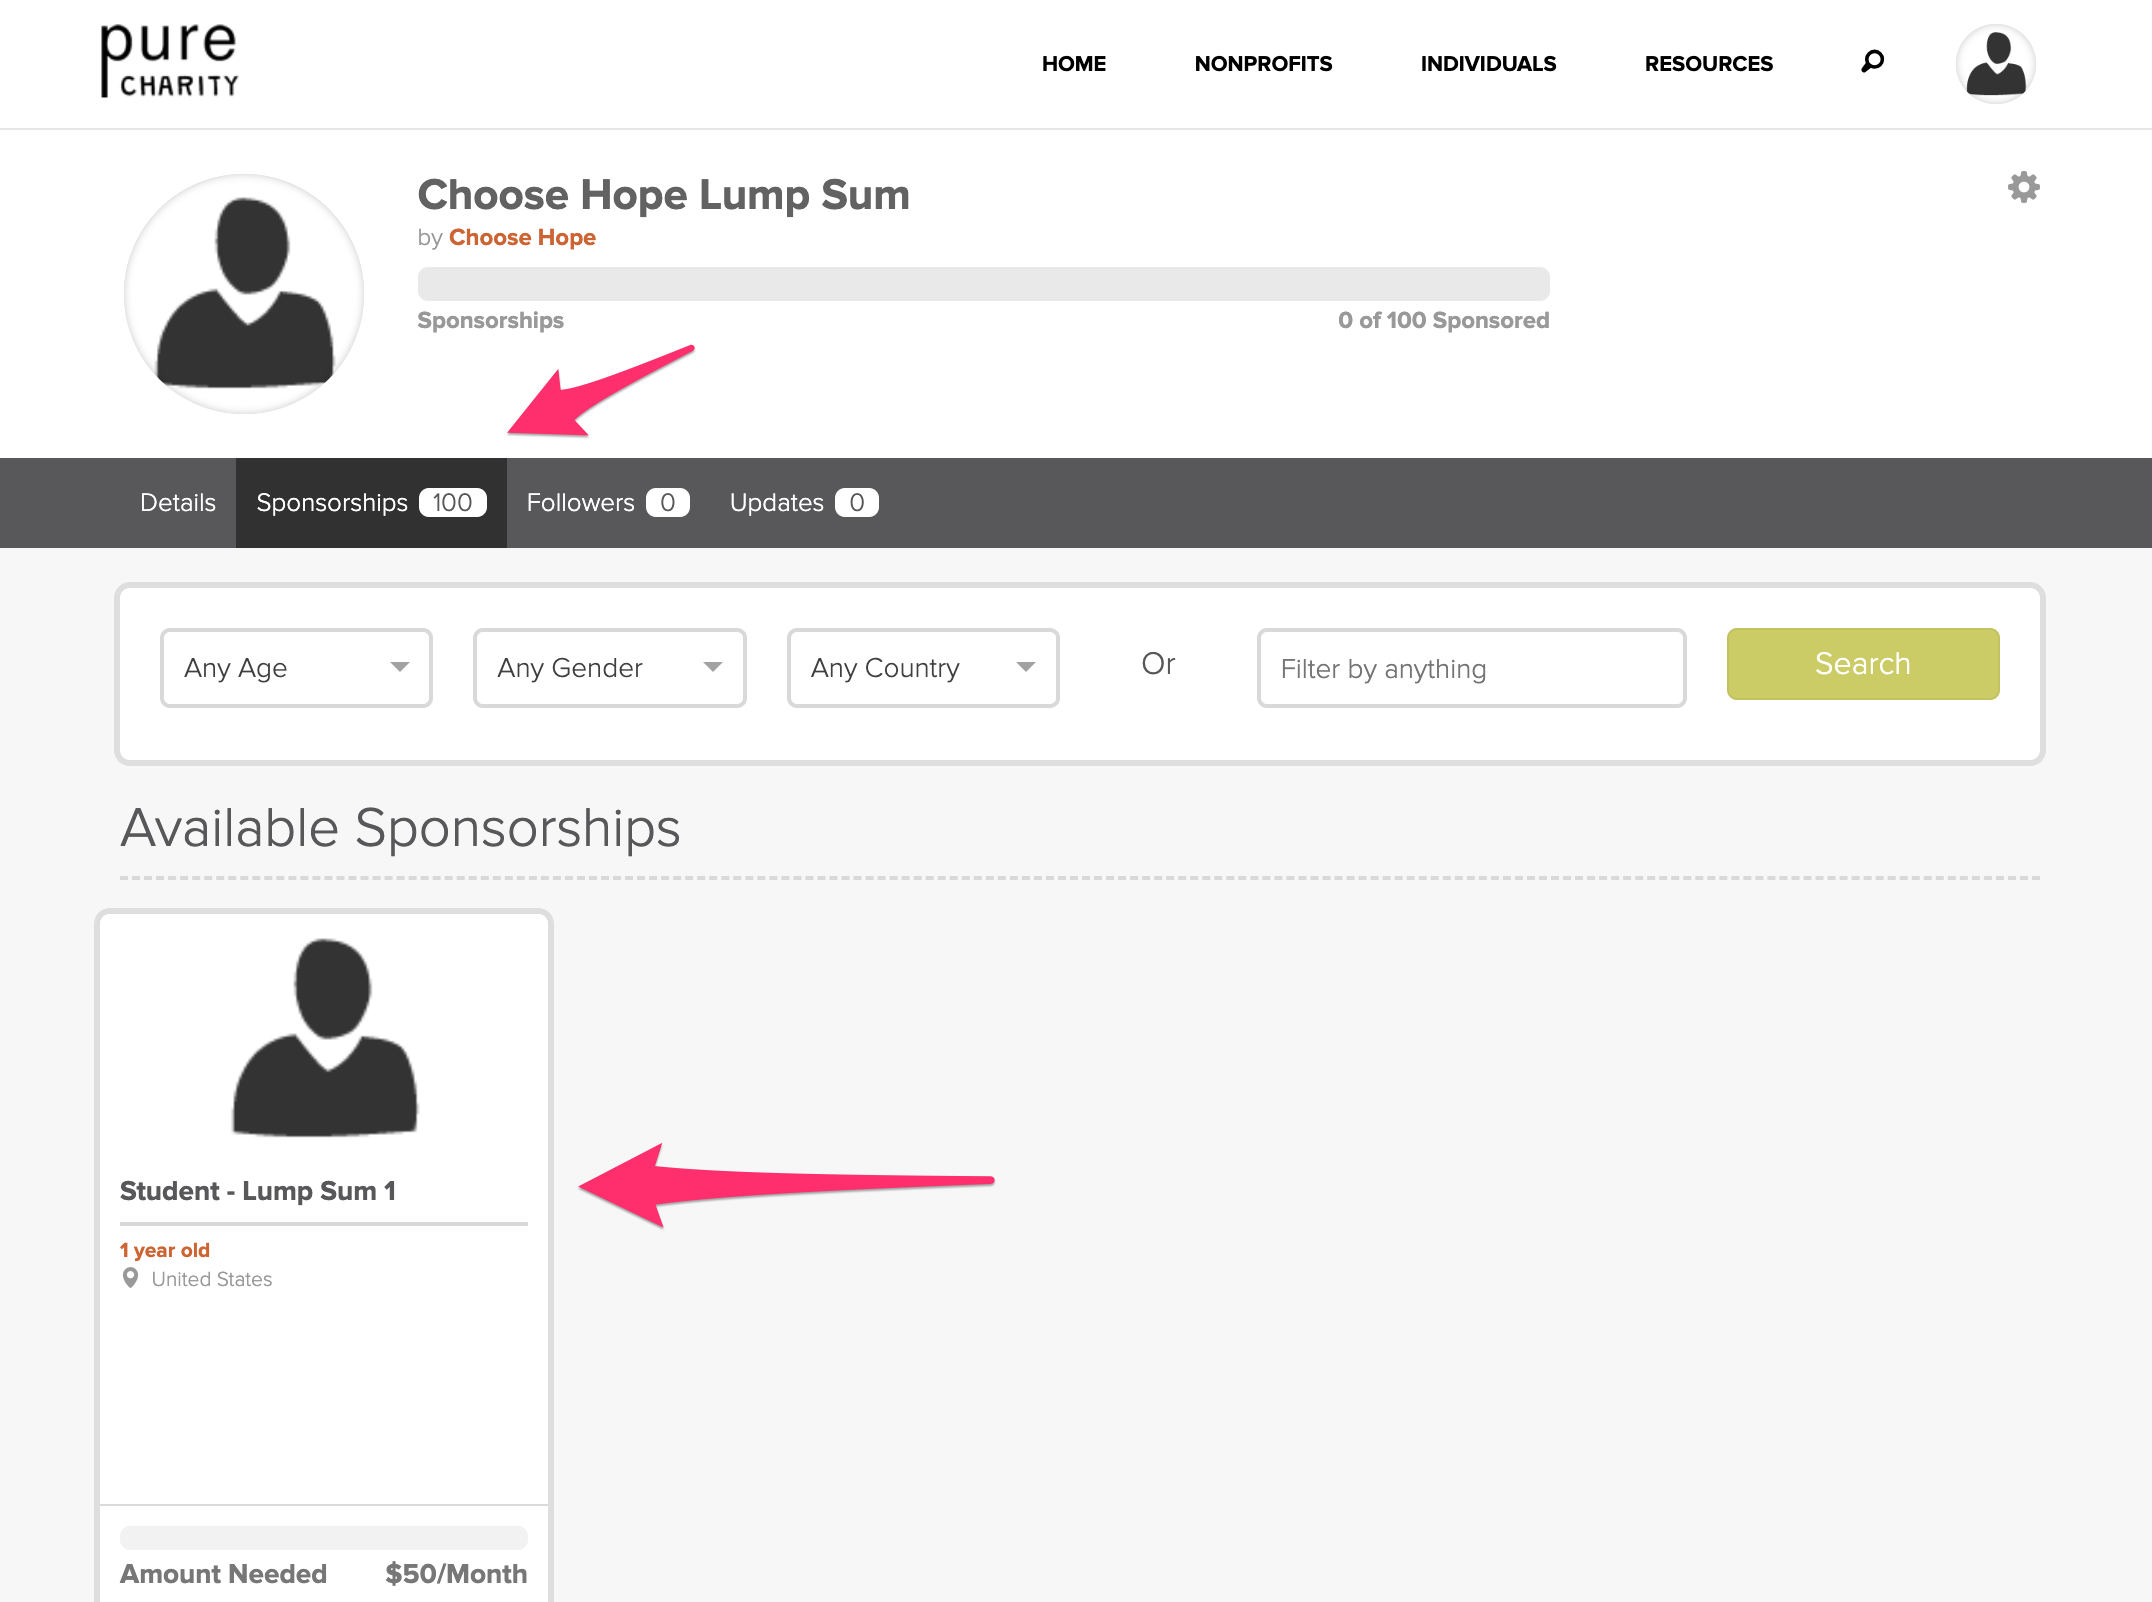
Task: Open the Choose Hope organization link
Action: 522,238
